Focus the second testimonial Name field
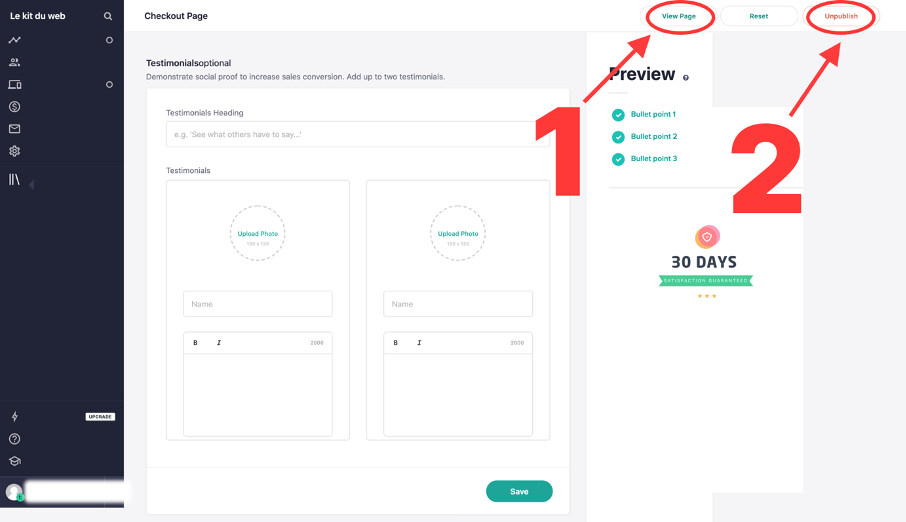906x522 pixels. coord(458,304)
